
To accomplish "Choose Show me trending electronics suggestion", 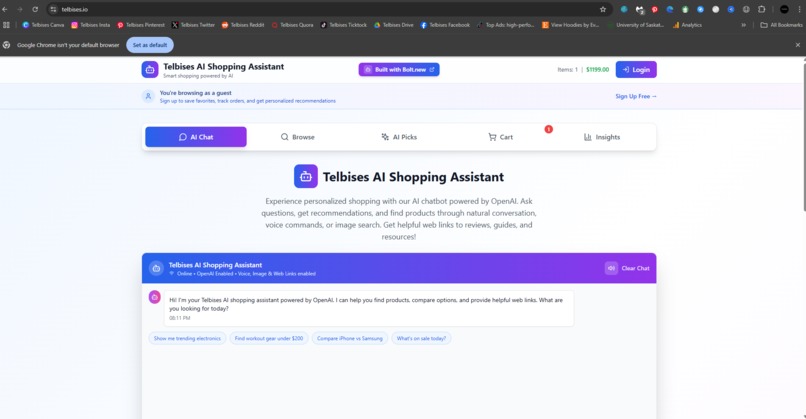I will [x=187, y=338].
